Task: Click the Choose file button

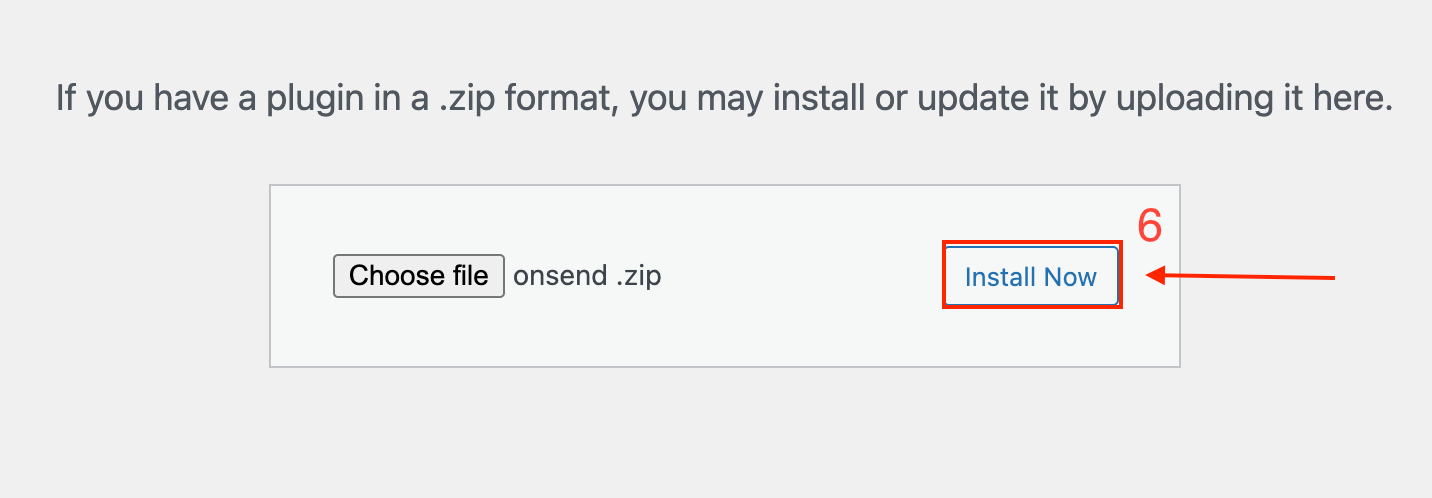Action: tap(418, 276)
